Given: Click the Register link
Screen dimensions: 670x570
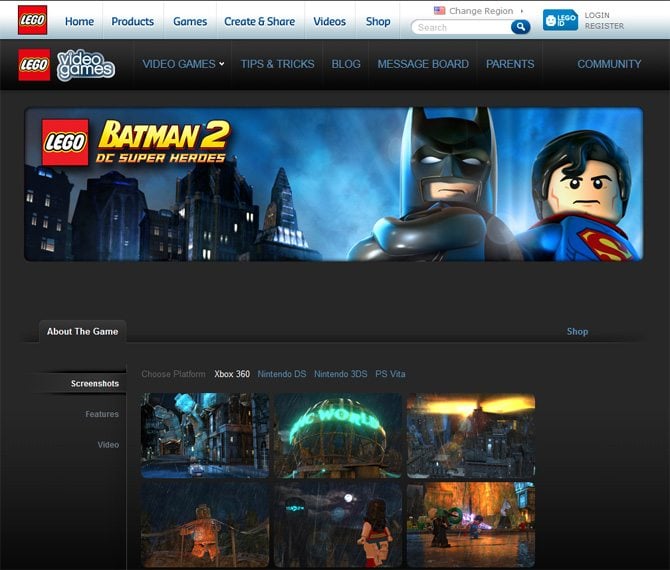Looking at the screenshot, I should pos(604,26).
